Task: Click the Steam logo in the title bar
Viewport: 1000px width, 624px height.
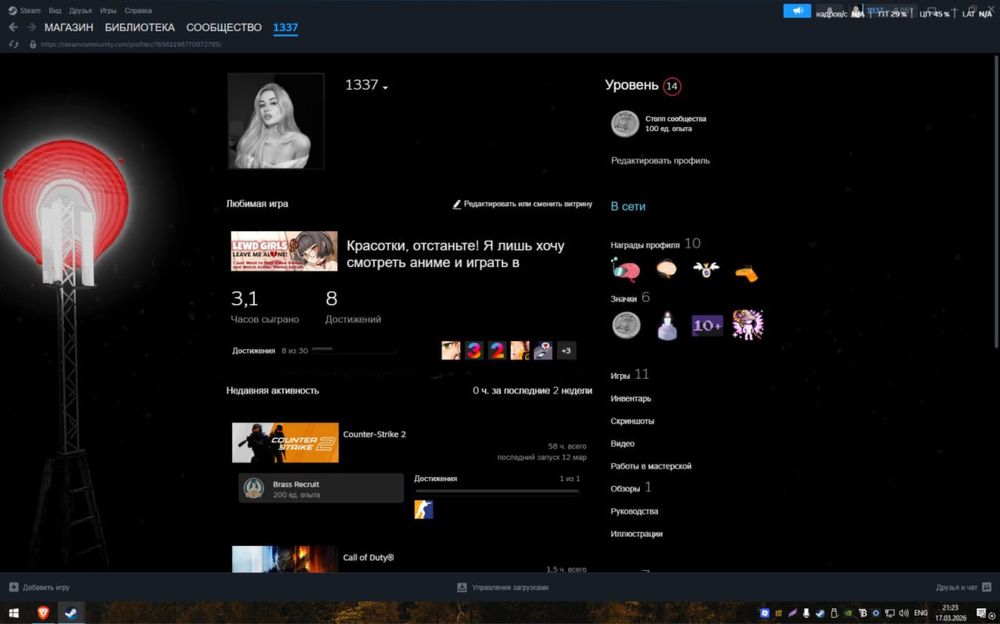Action: coord(12,11)
